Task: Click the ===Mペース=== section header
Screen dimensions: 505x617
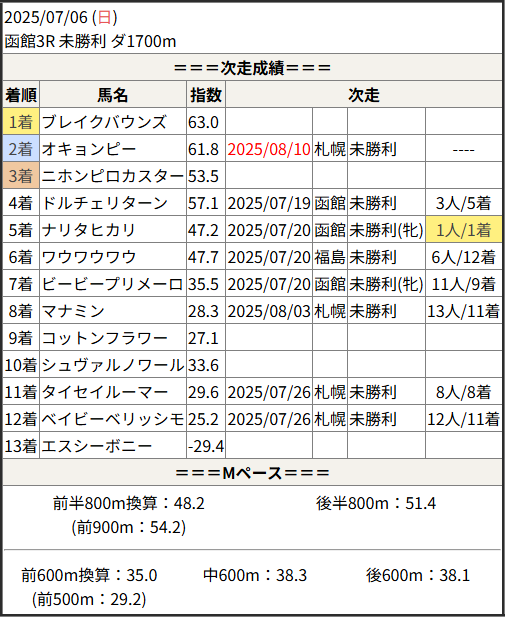Action: pyautogui.click(x=252, y=473)
